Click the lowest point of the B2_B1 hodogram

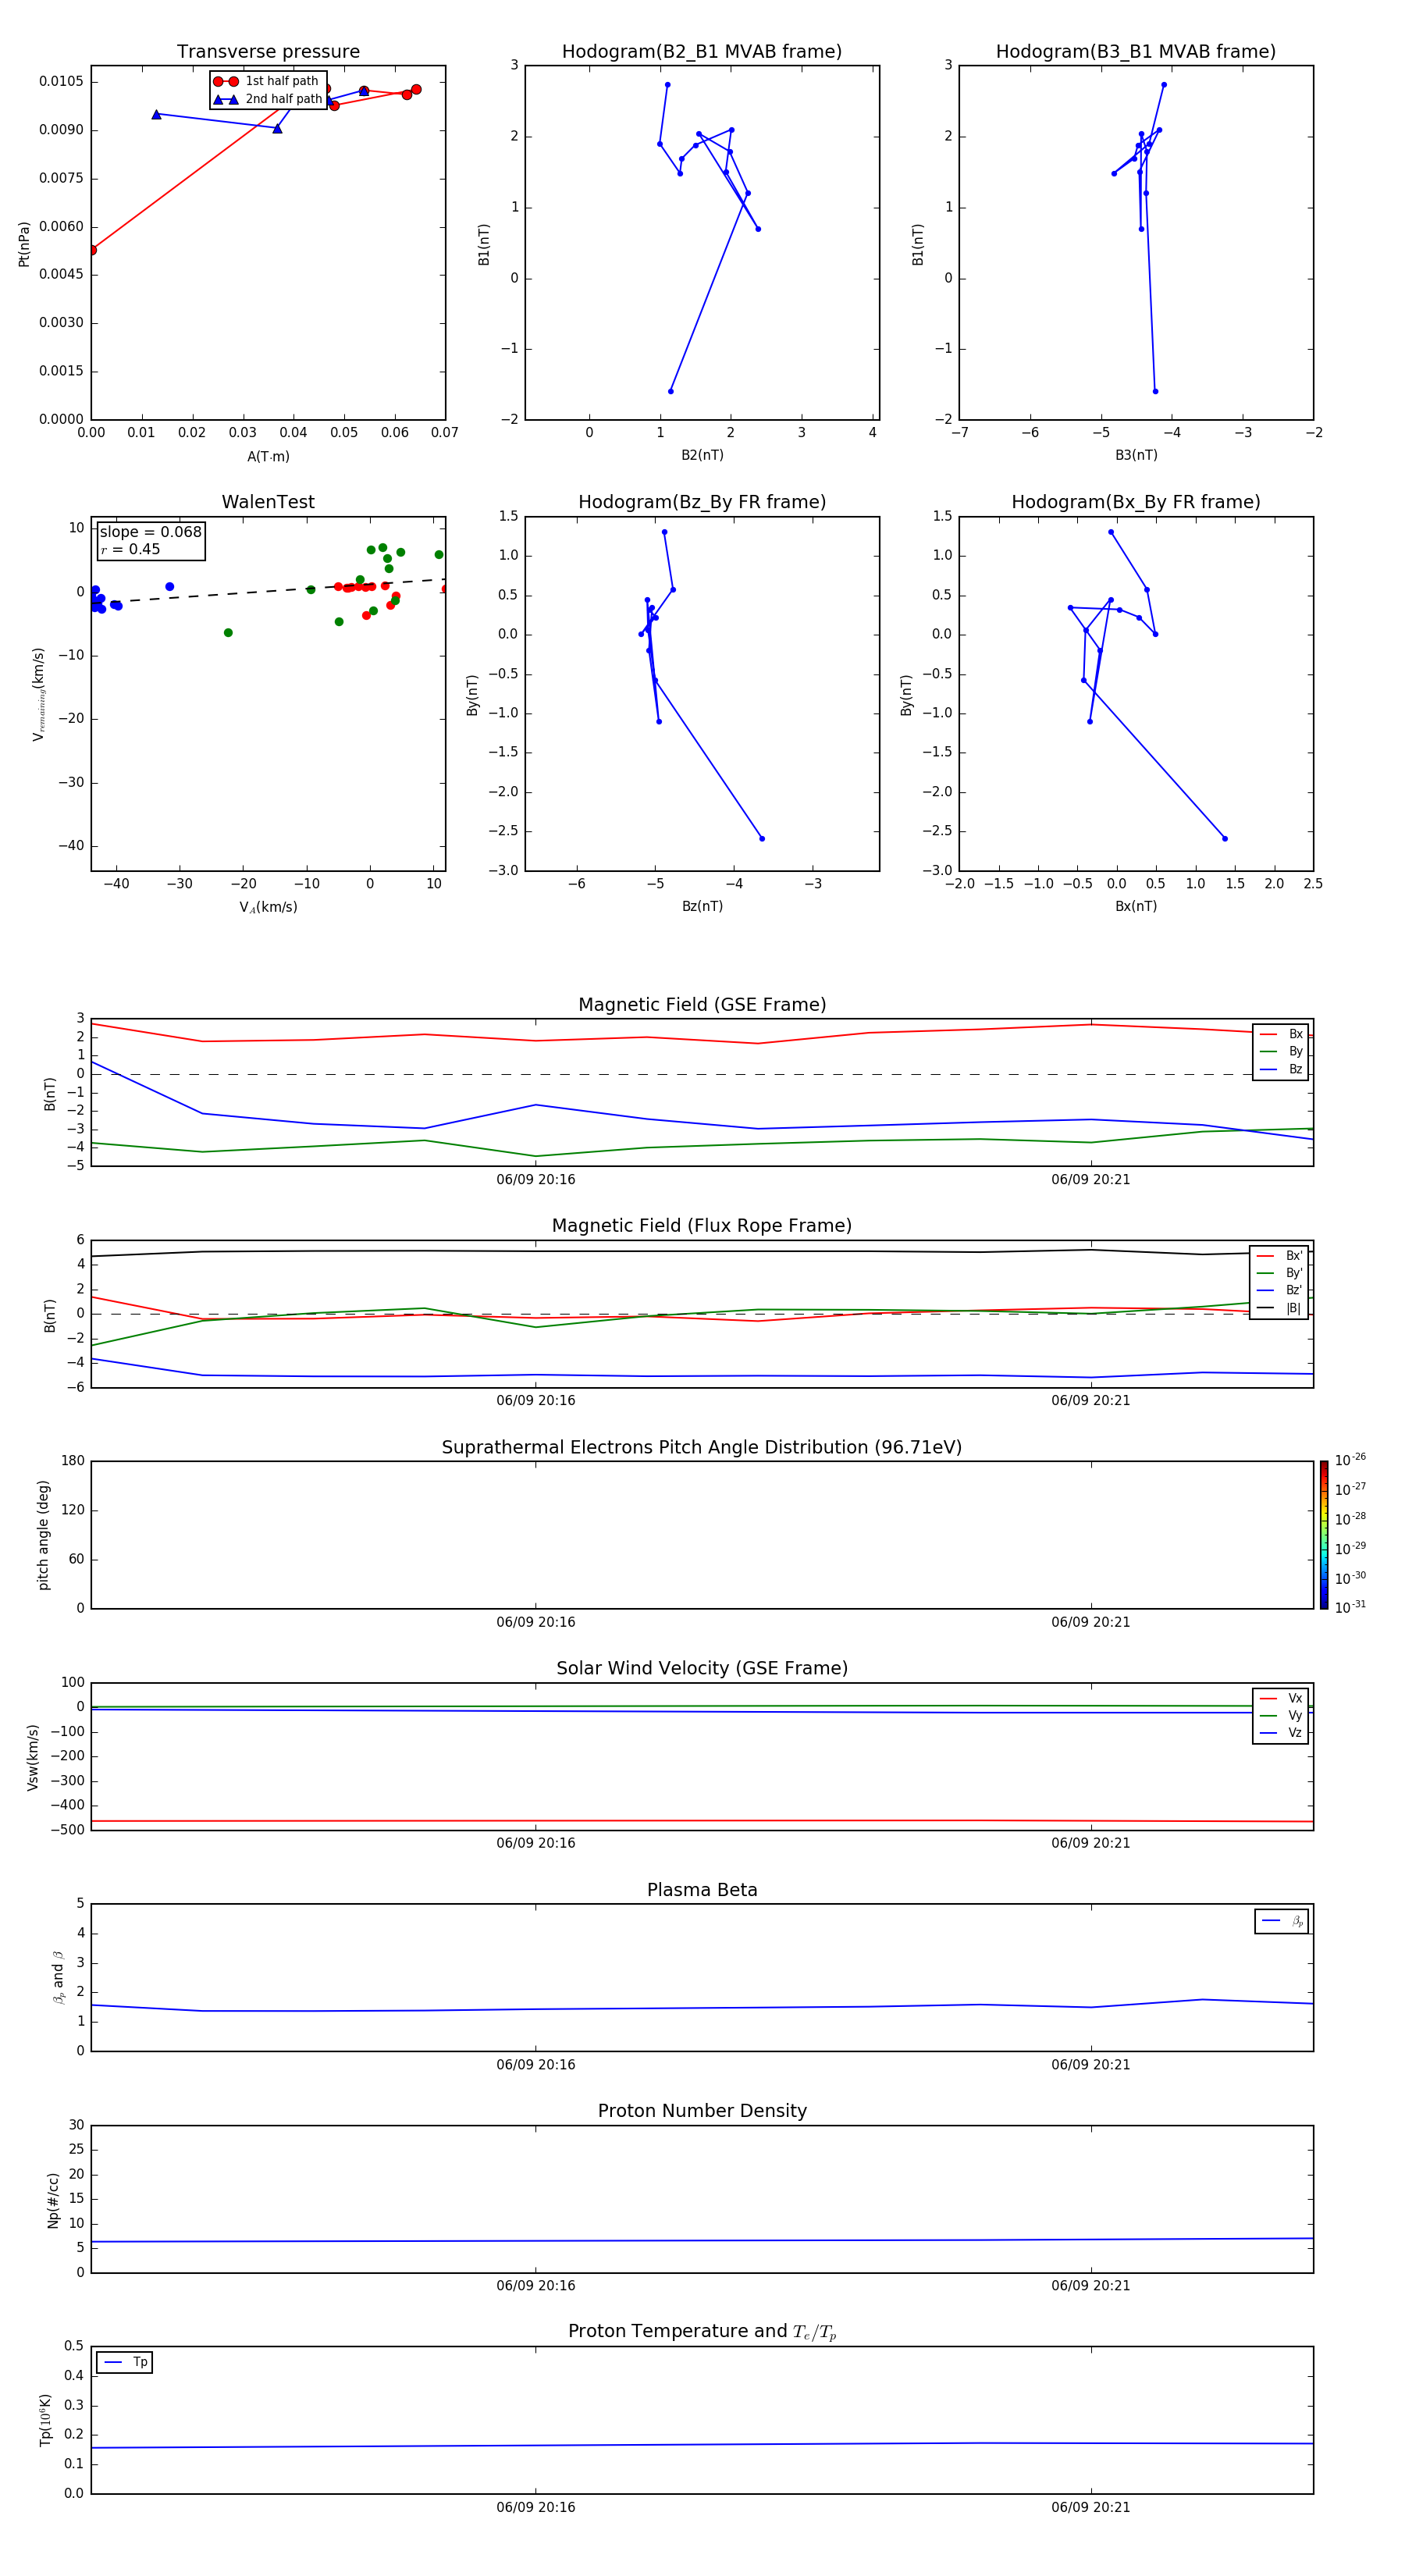(670, 391)
